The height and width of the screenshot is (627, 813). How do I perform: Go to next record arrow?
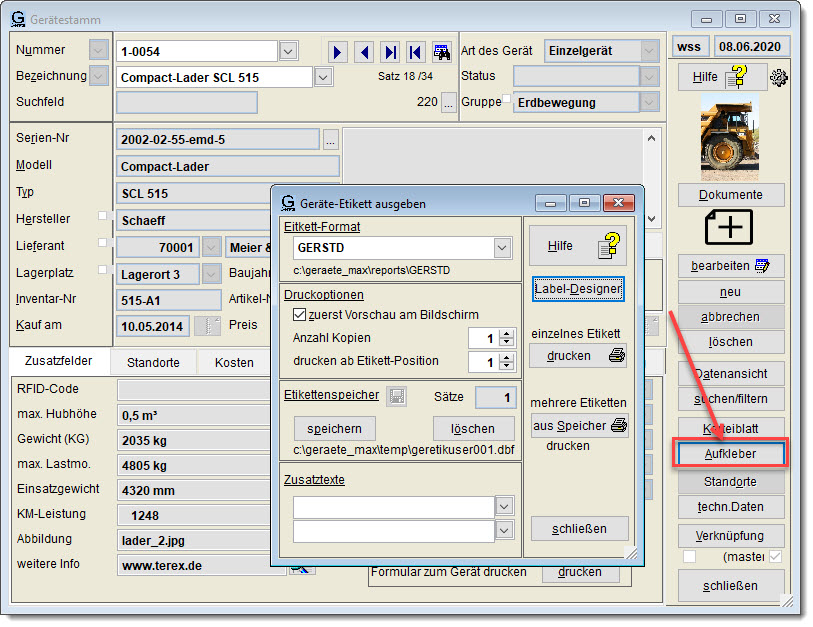click(x=339, y=51)
